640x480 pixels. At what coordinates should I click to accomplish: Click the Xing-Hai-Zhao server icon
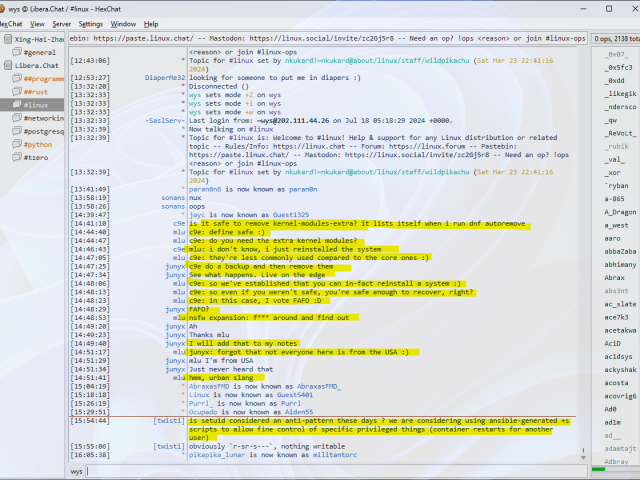coord(8,39)
